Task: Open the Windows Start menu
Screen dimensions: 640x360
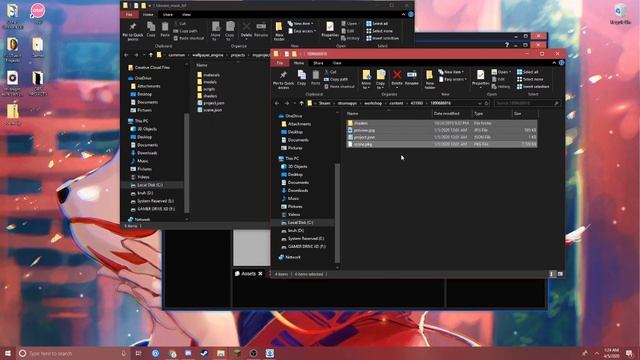Action: (x=7, y=353)
